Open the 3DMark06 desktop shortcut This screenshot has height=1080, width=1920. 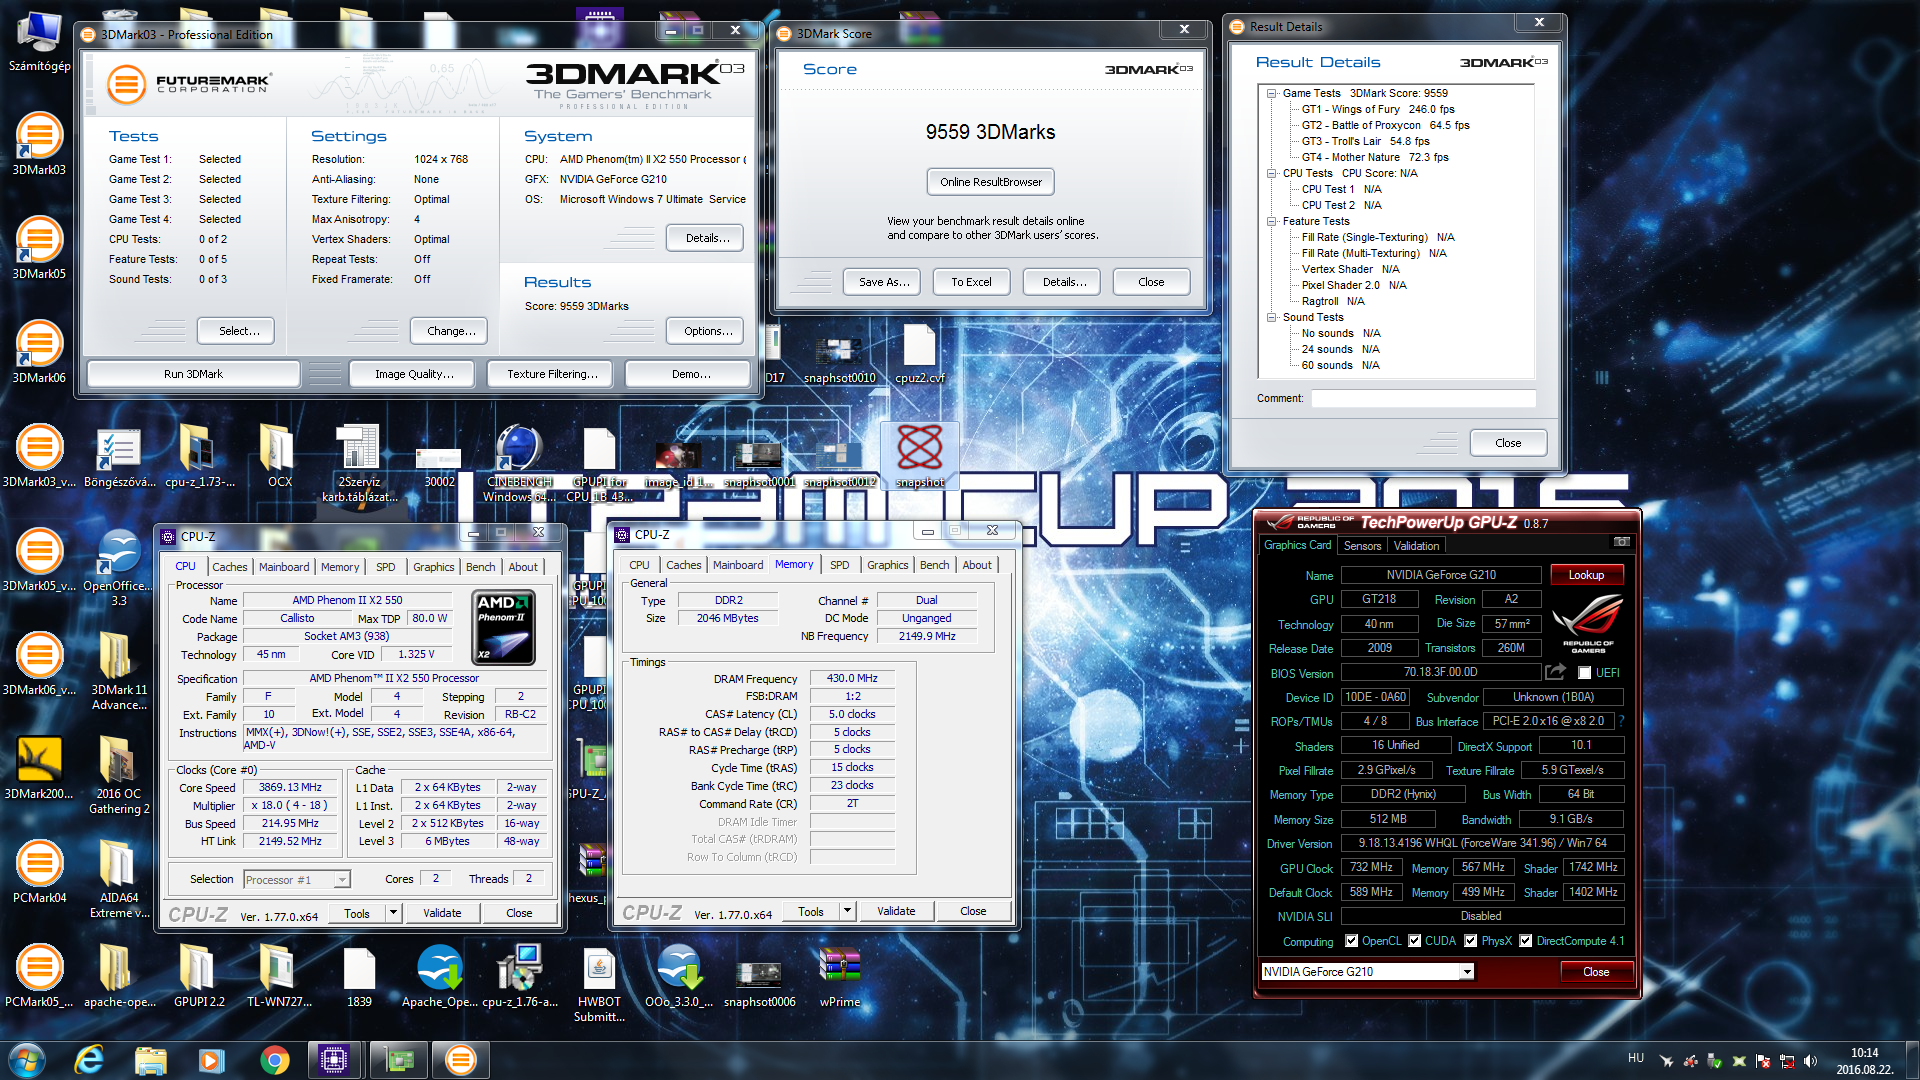pos(39,354)
